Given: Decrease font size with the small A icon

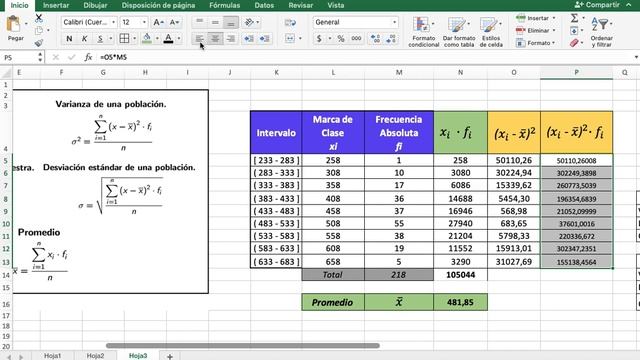Looking at the screenshot, I should click(174, 22).
